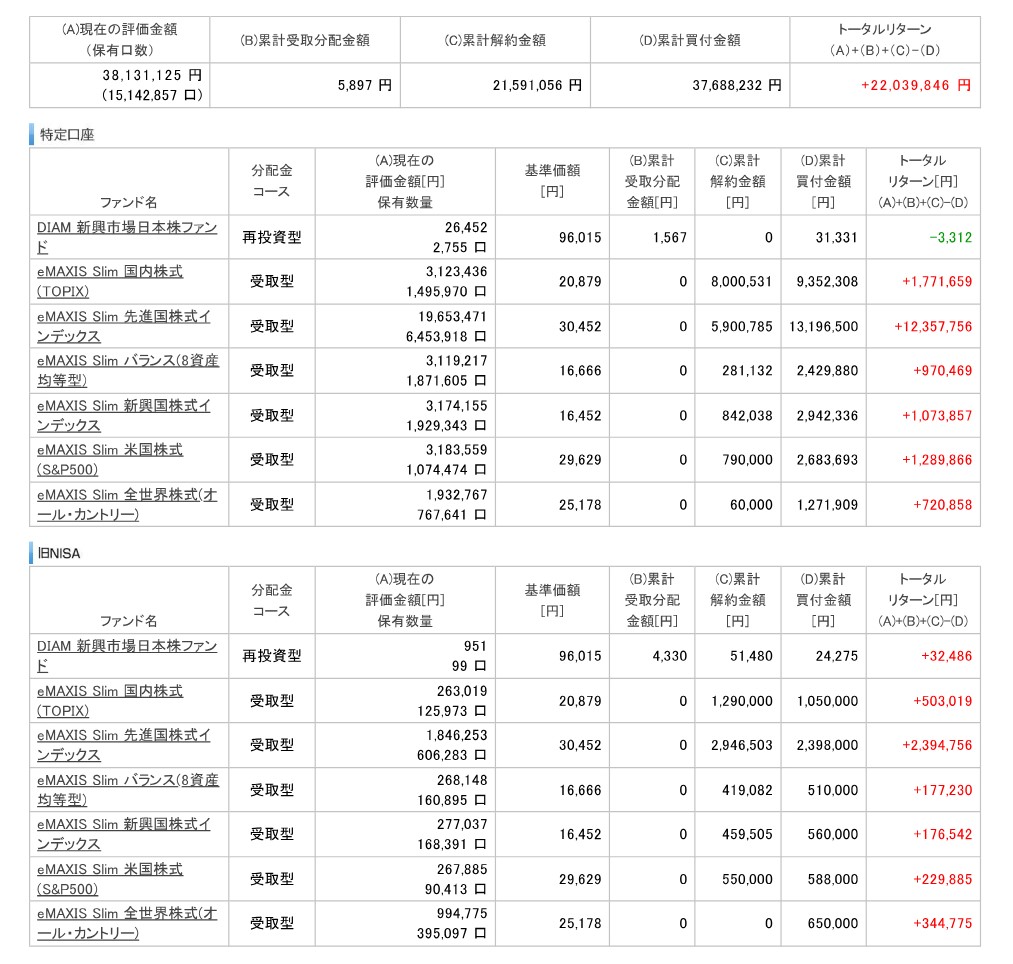This screenshot has height=964, width=1013.
Task: Select total return value +22,039,846 円
Action: click(x=916, y=85)
